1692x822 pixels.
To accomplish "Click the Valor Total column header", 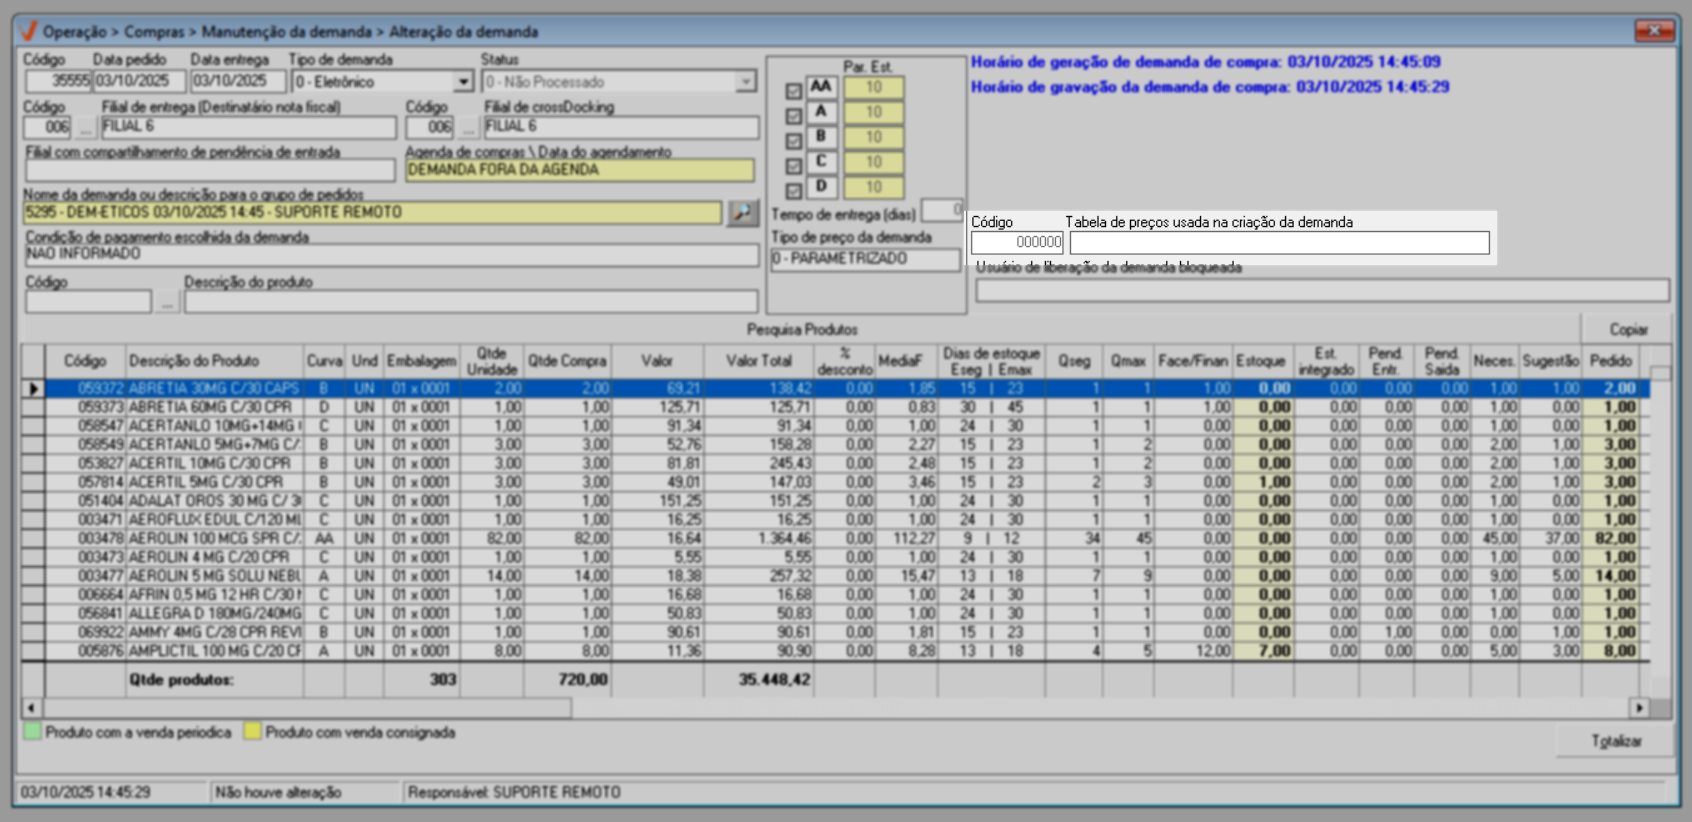I will [758, 361].
